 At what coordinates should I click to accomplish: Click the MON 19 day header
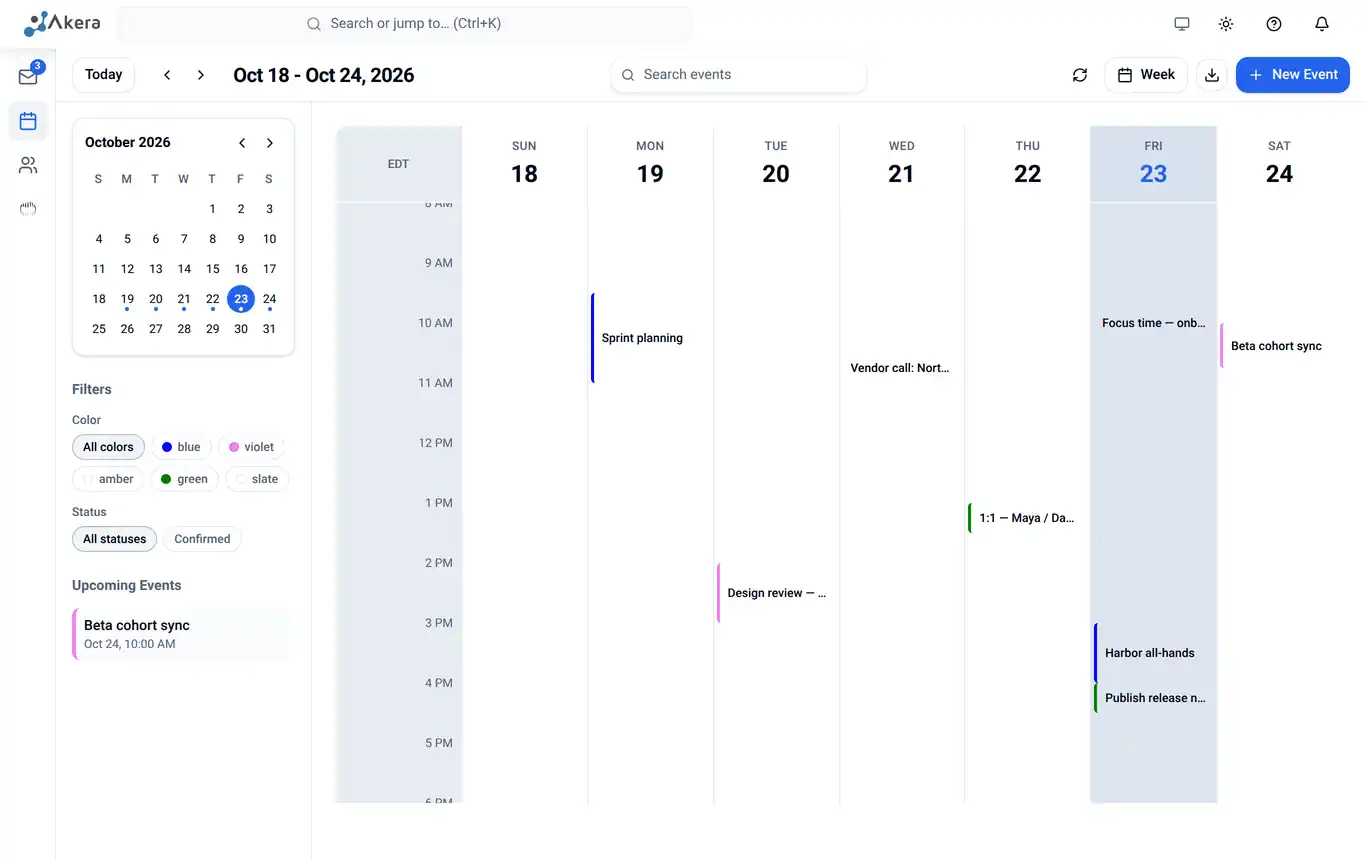[x=650, y=164]
